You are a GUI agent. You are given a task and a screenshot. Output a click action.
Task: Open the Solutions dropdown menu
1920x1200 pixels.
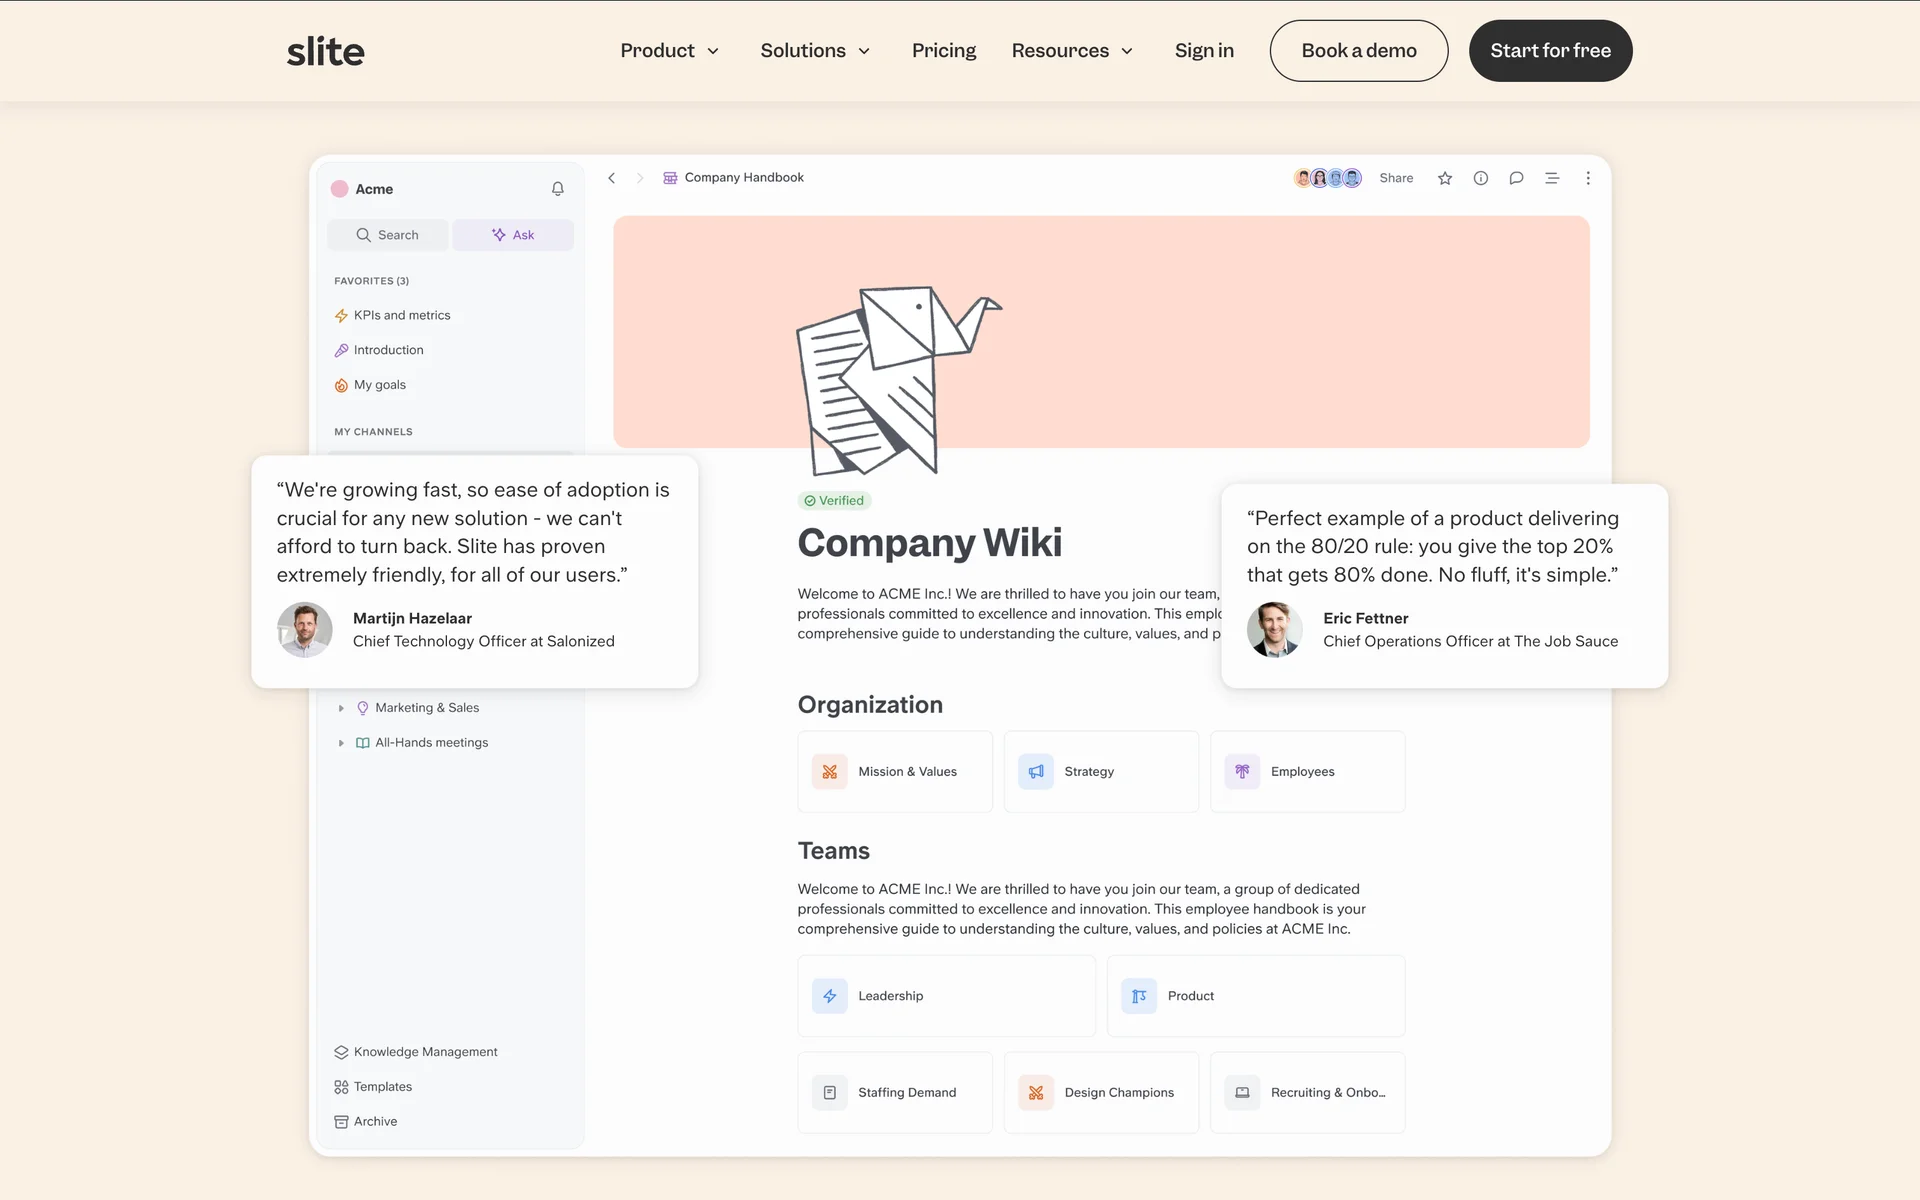coord(815,51)
